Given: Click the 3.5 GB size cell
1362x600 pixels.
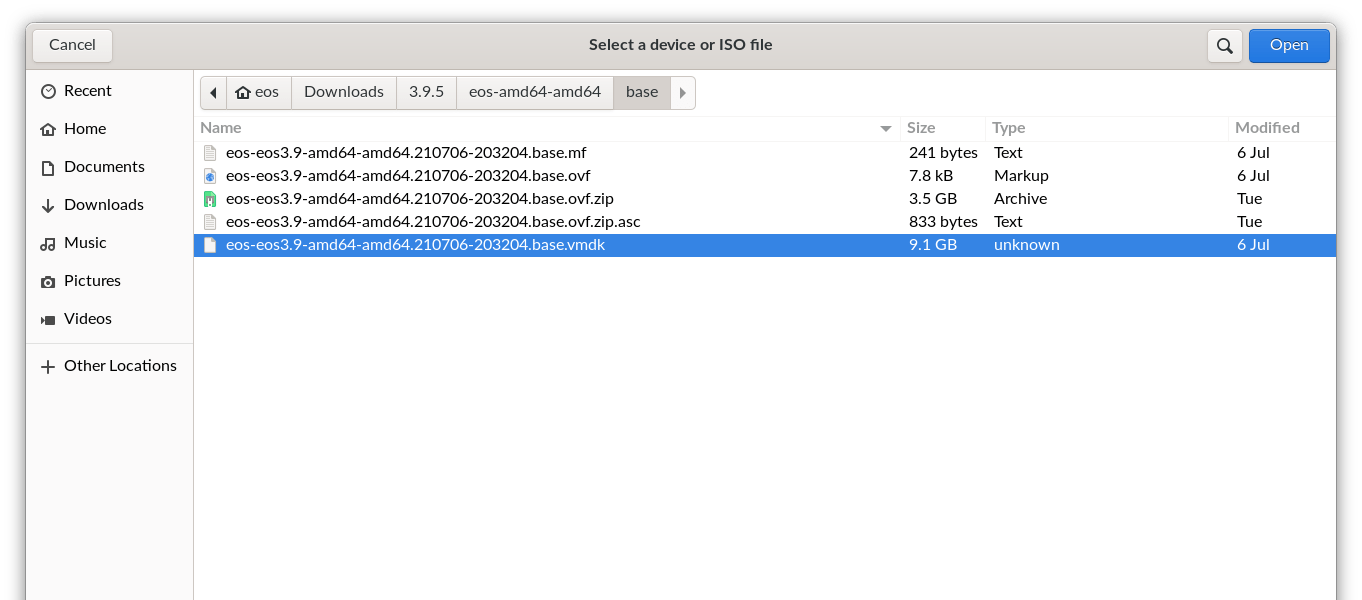Looking at the screenshot, I should (933, 199).
